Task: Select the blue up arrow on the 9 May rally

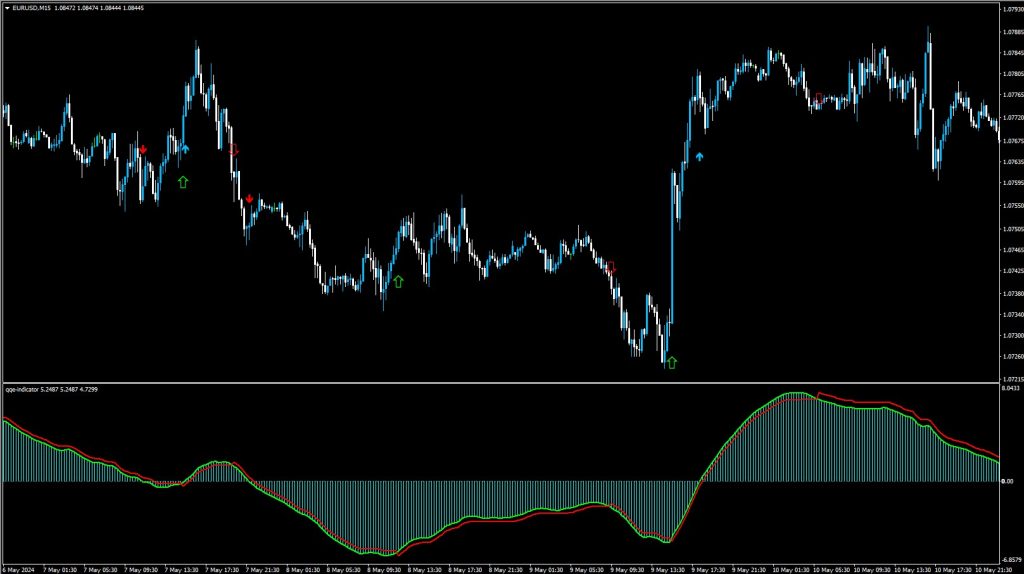Action: click(x=699, y=156)
